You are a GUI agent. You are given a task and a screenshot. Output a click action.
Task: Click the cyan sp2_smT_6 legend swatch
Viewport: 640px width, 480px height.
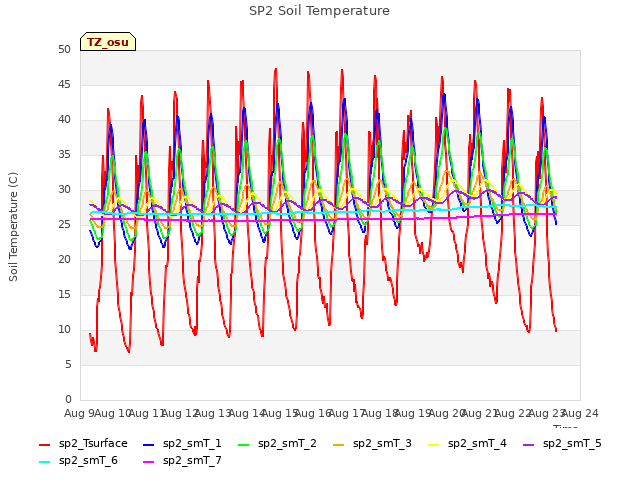44,462
